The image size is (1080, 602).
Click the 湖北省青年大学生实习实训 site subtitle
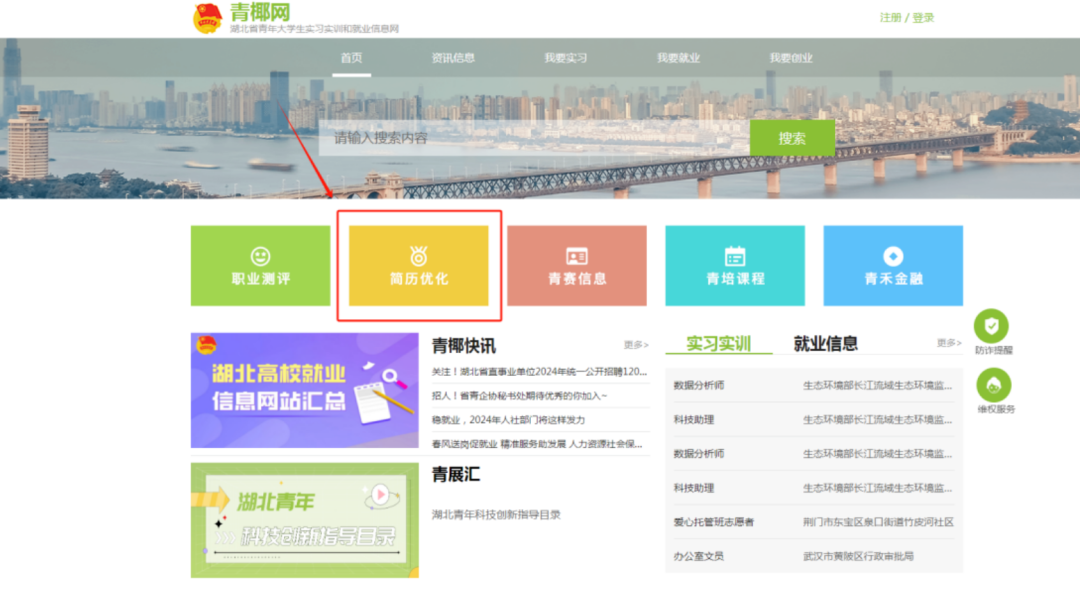[314, 29]
